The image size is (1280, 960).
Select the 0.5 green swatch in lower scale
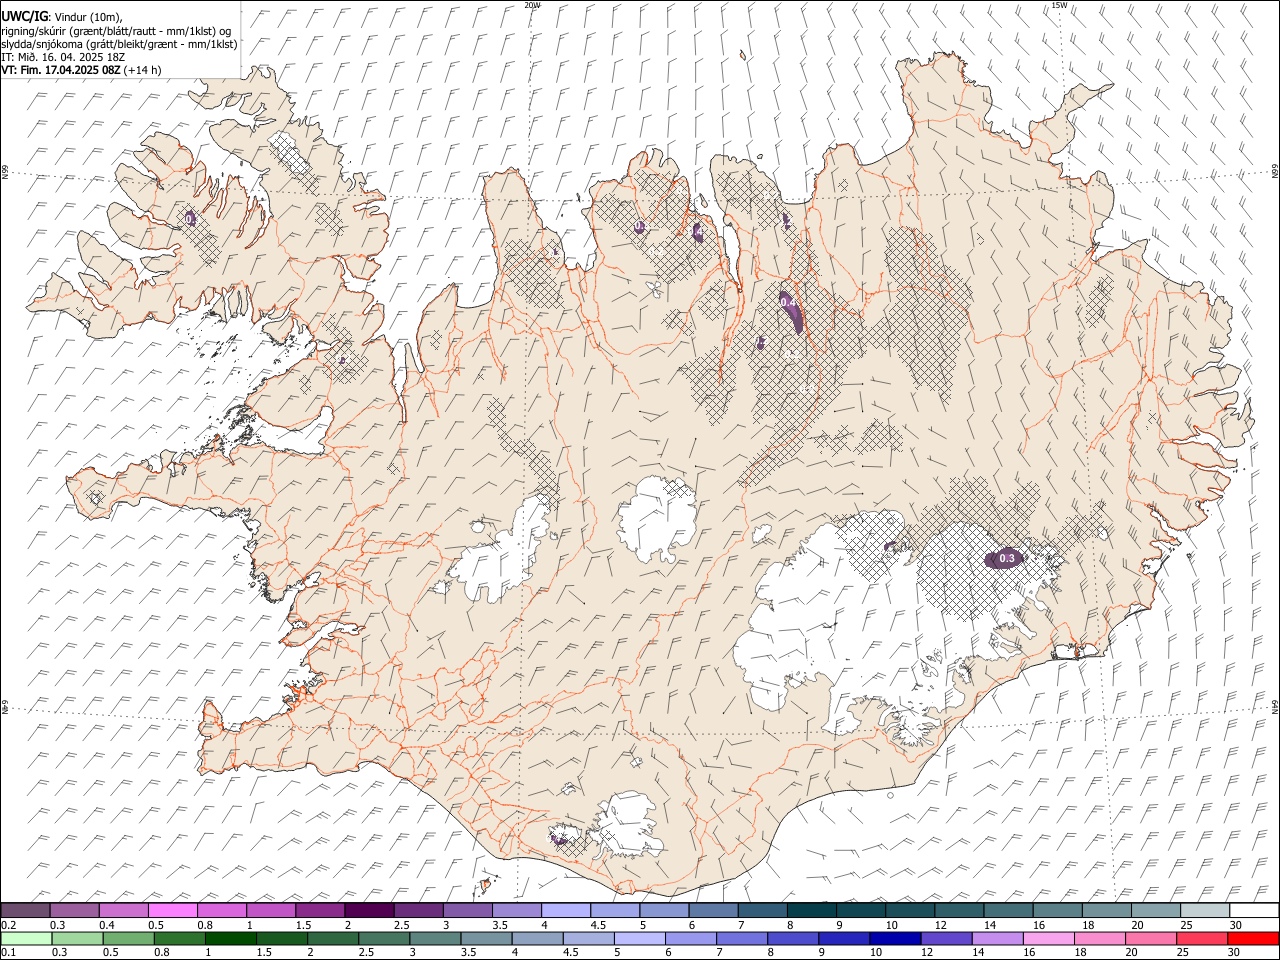pyautogui.click(x=128, y=938)
